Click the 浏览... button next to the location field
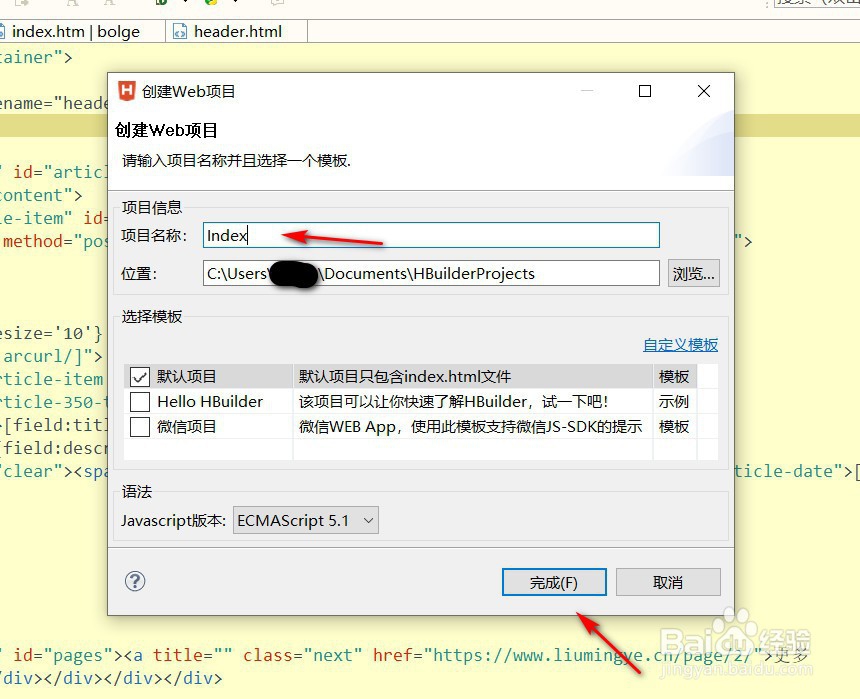Viewport: 860px width, 699px height. [x=693, y=273]
